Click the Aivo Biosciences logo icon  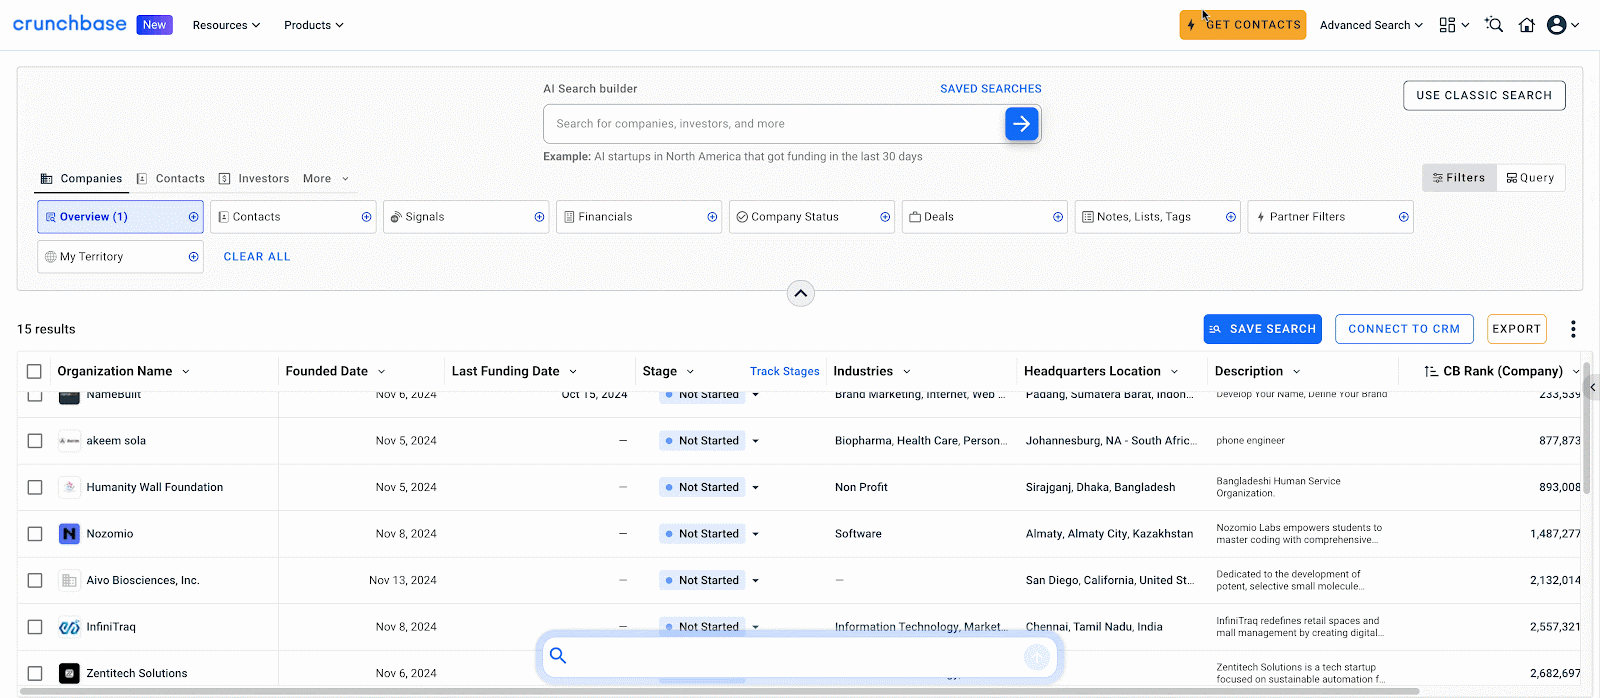coord(69,580)
